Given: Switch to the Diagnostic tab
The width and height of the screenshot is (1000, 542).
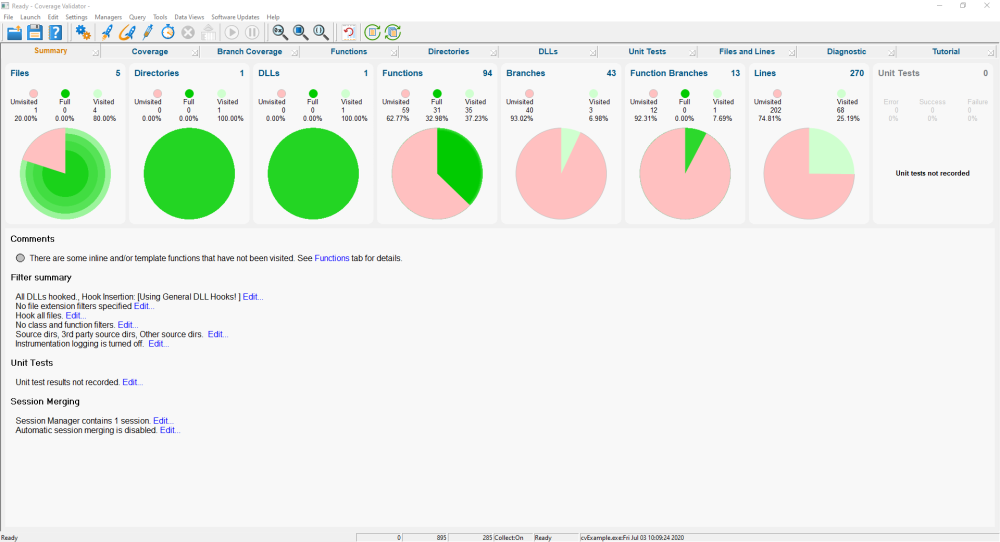Looking at the screenshot, I should pyautogui.click(x=846, y=52).
